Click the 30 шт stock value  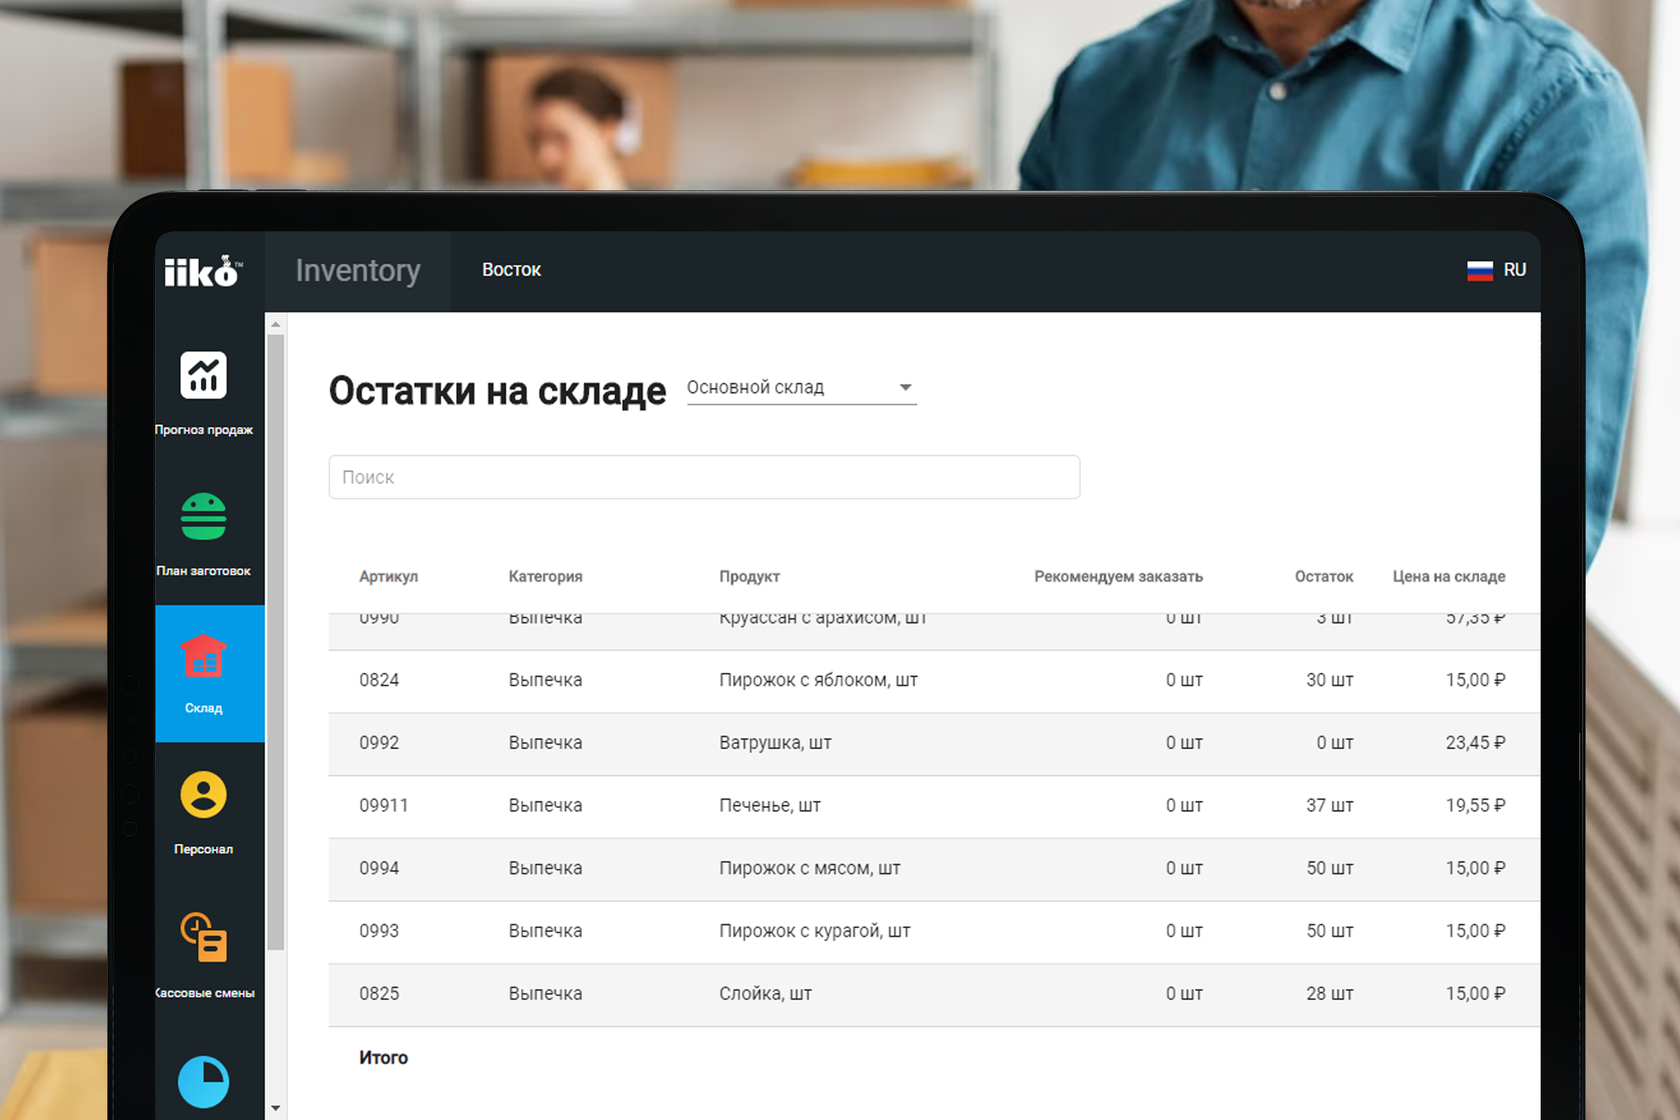1329,680
